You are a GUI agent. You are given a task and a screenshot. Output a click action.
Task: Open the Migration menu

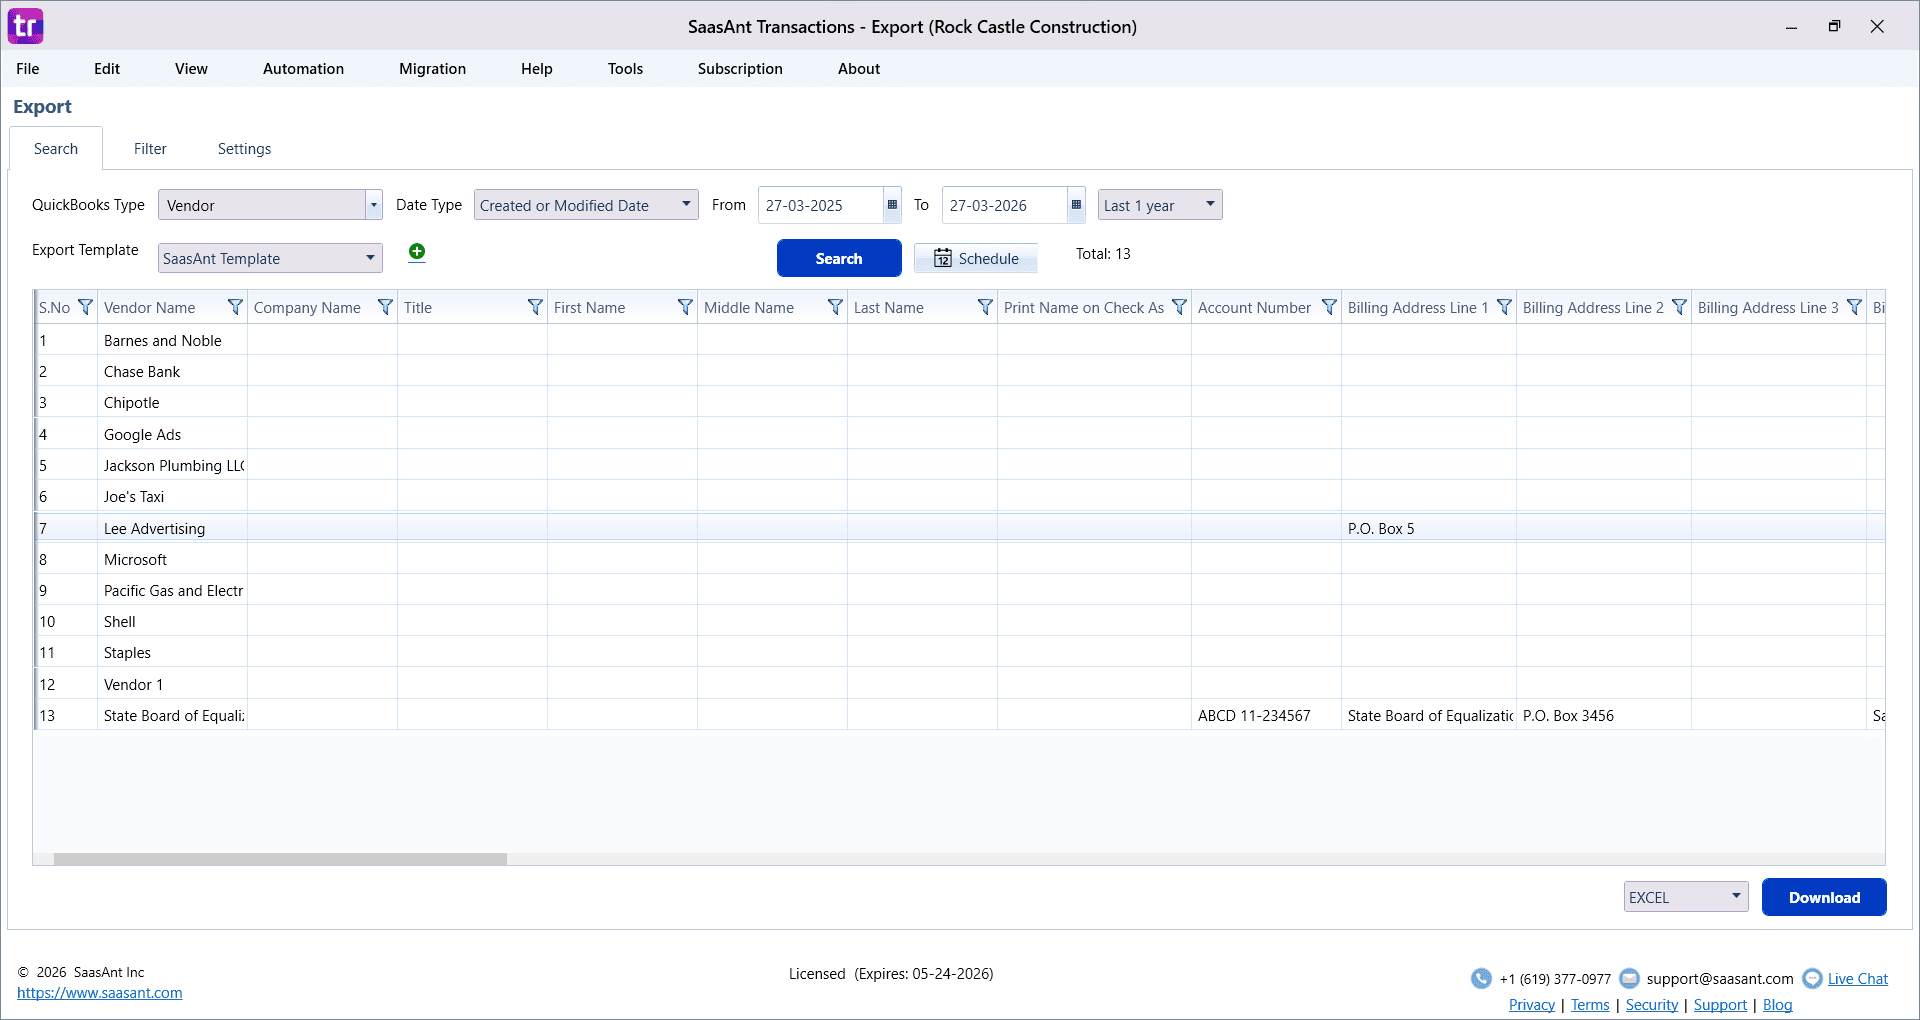pyautogui.click(x=432, y=68)
